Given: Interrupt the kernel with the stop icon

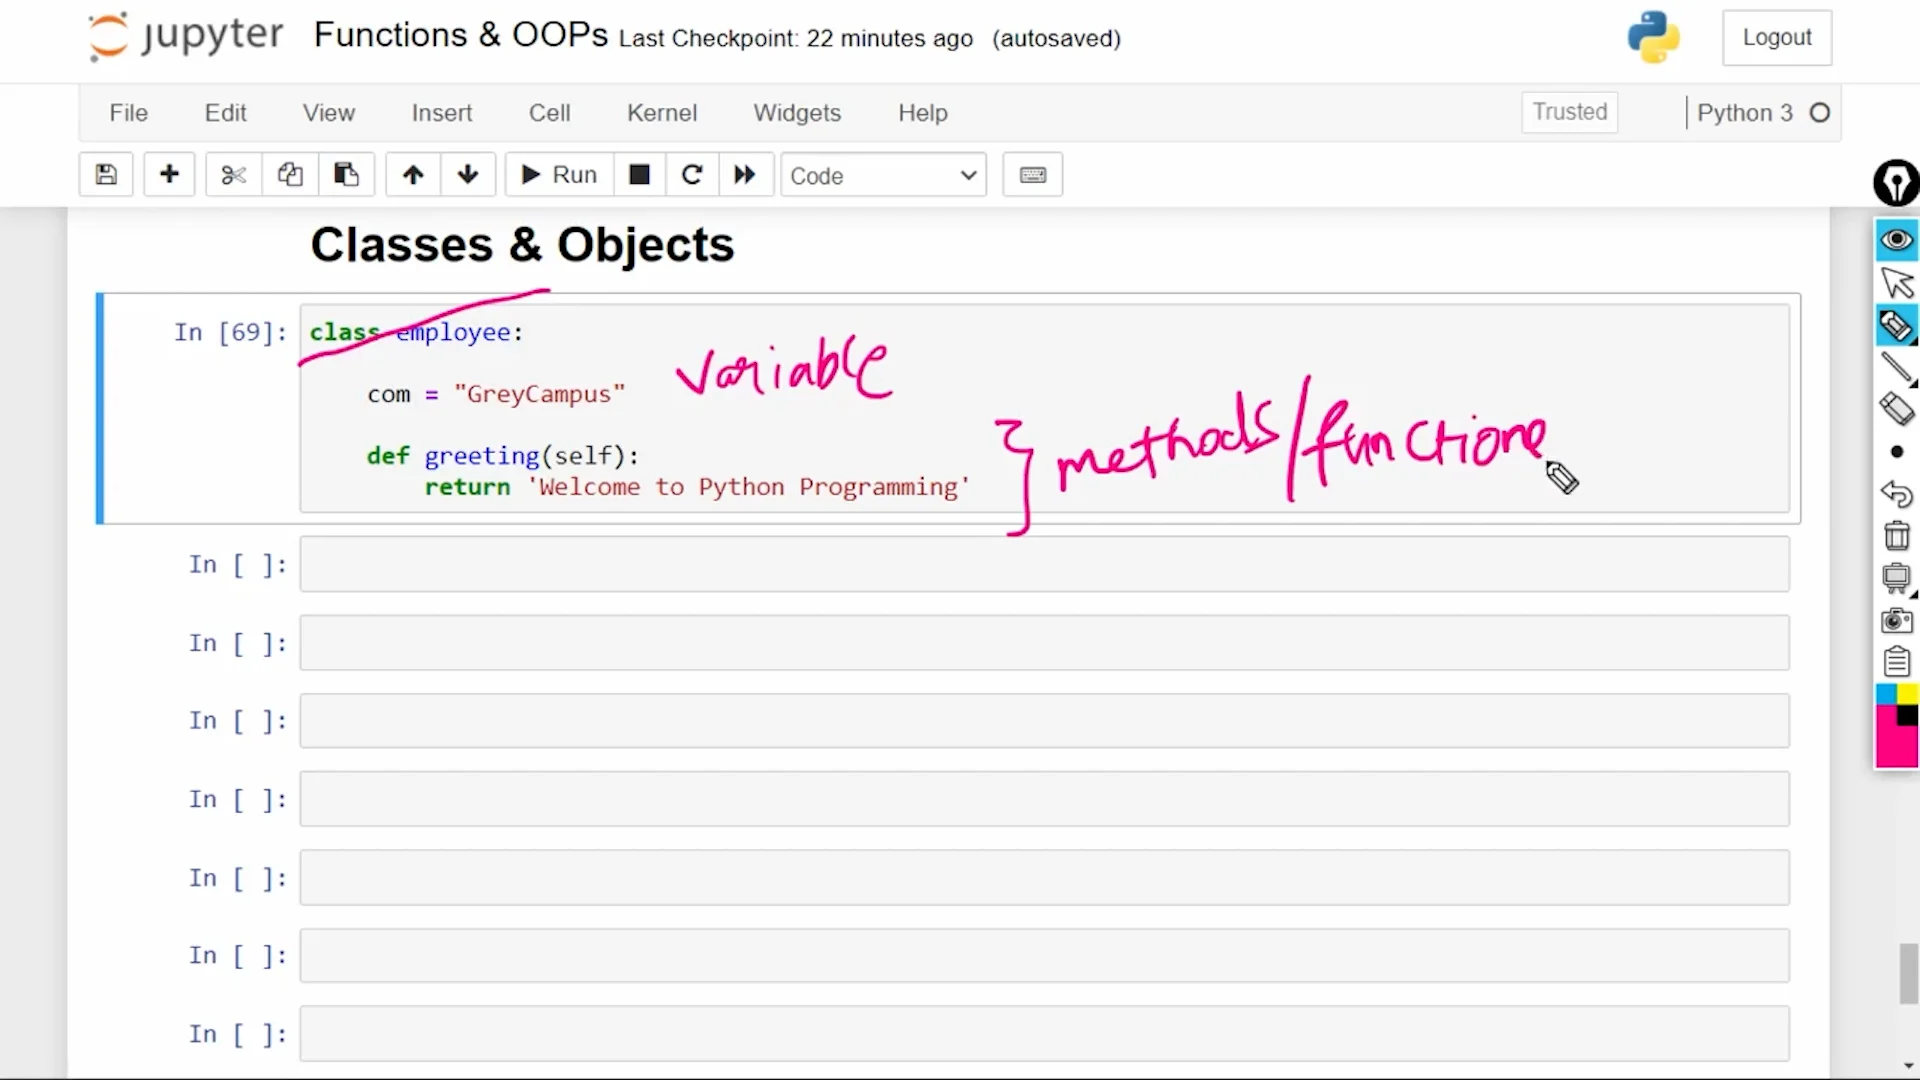Looking at the screenshot, I should (x=639, y=174).
